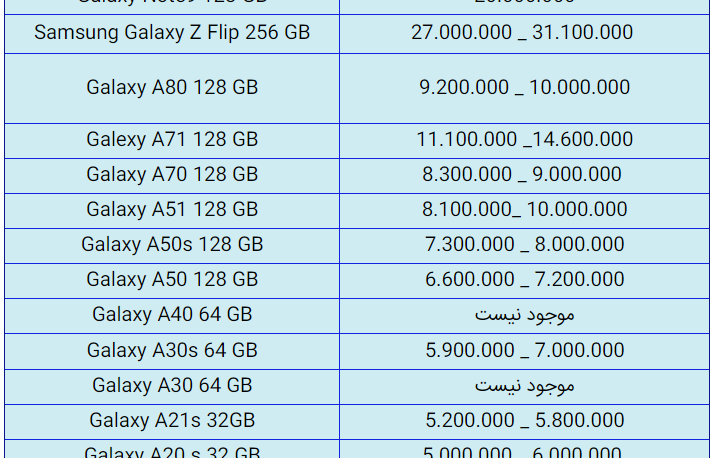Click the Galaxy A50 128 GB model name
Screen dimensions: 712x458
(172, 279)
